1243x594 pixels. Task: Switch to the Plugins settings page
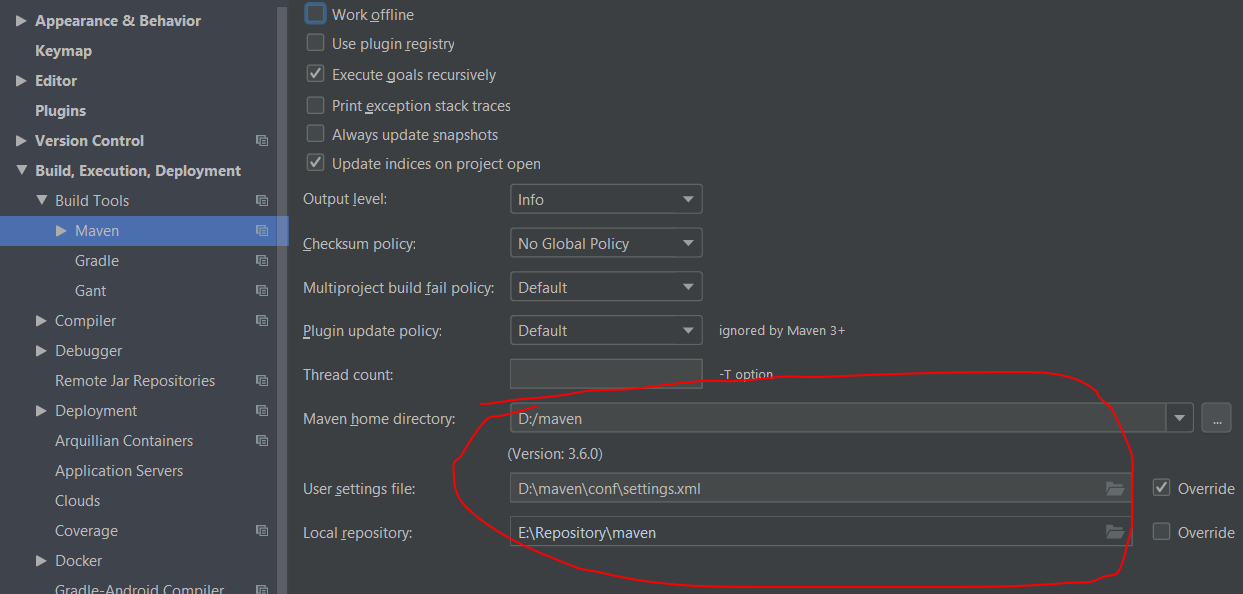62,110
